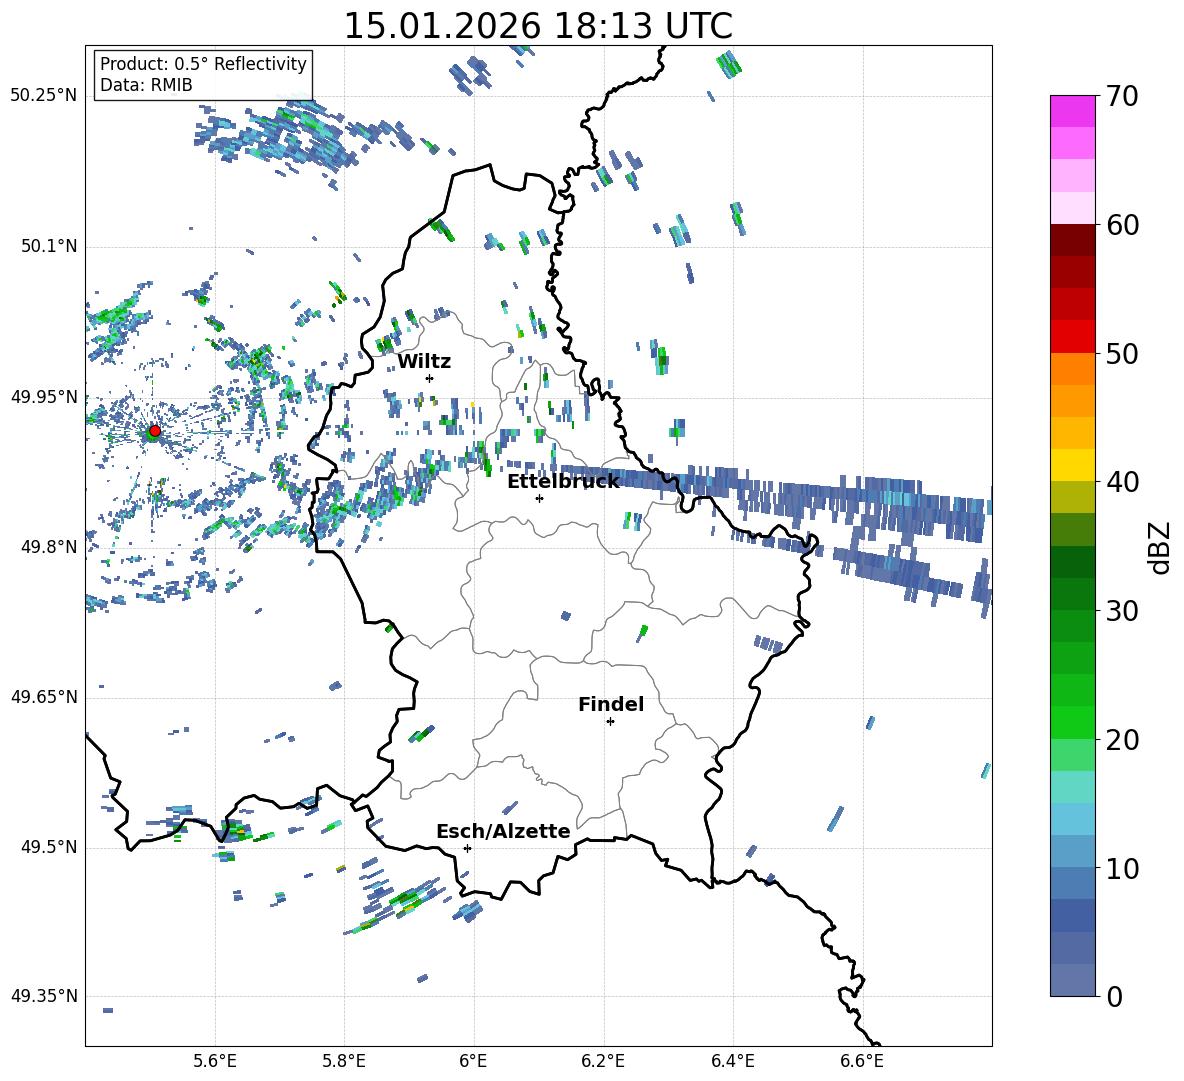Click the 49.8°N latitude label
Image resolution: width=1184 pixels, height=1081 pixels.
[48, 547]
